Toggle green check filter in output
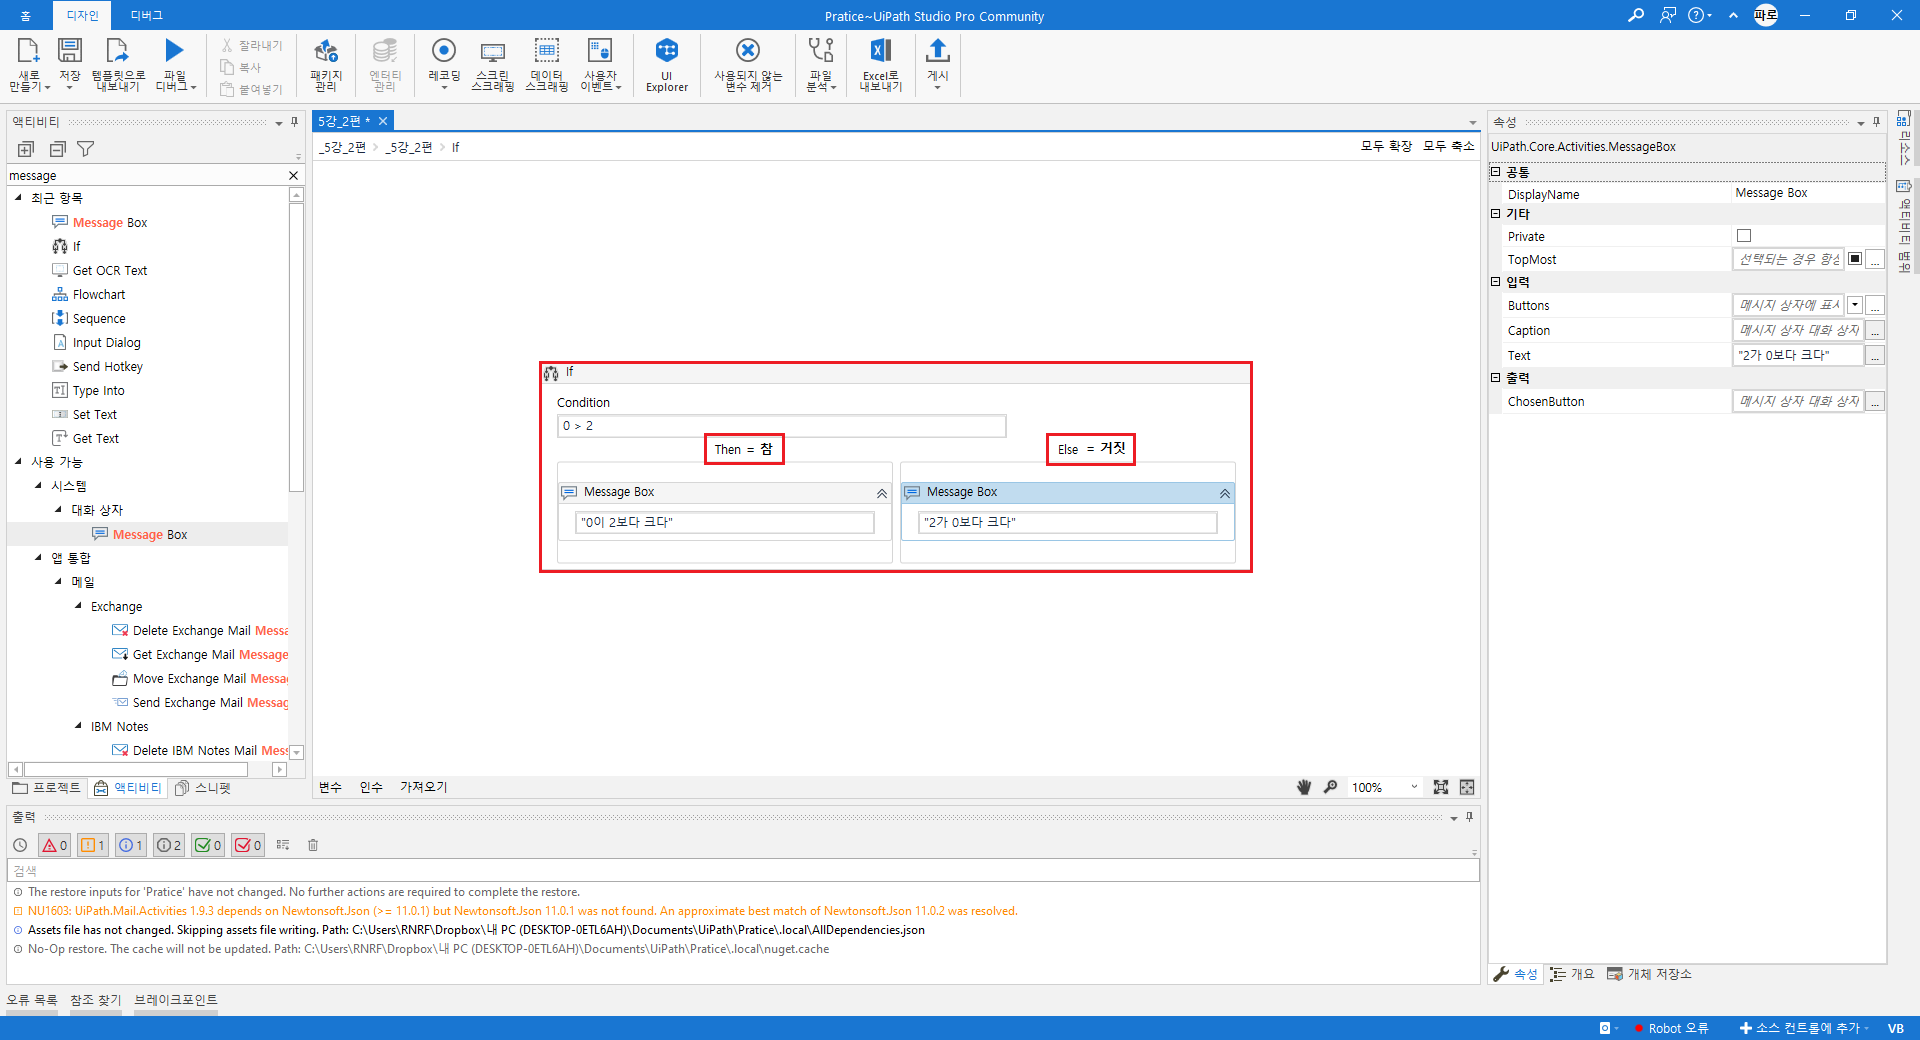The width and height of the screenshot is (1920, 1040). click(208, 845)
